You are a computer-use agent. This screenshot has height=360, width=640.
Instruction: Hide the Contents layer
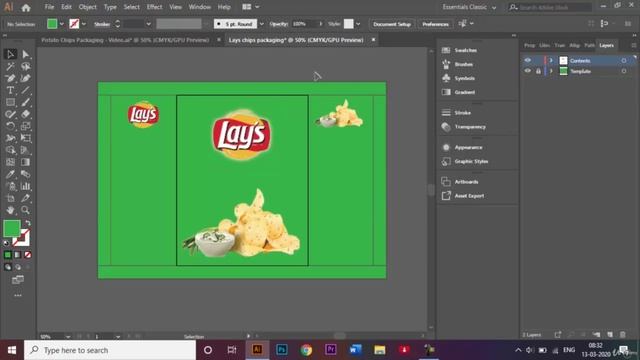tap(528, 60)
